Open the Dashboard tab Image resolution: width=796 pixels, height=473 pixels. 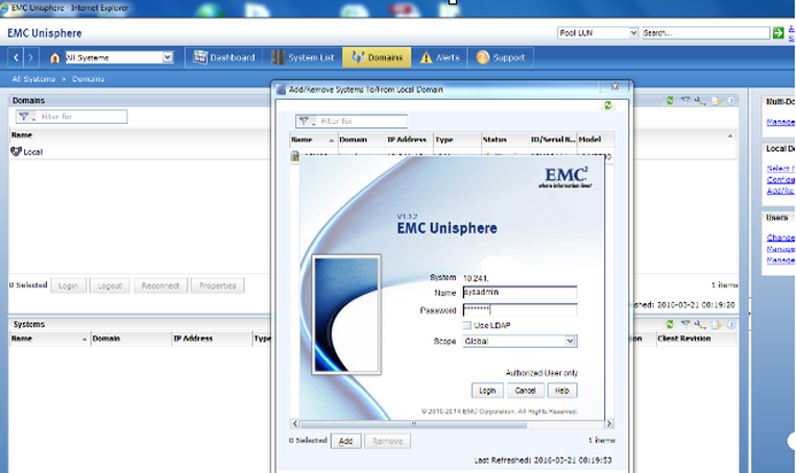click(x=224, y=57)
